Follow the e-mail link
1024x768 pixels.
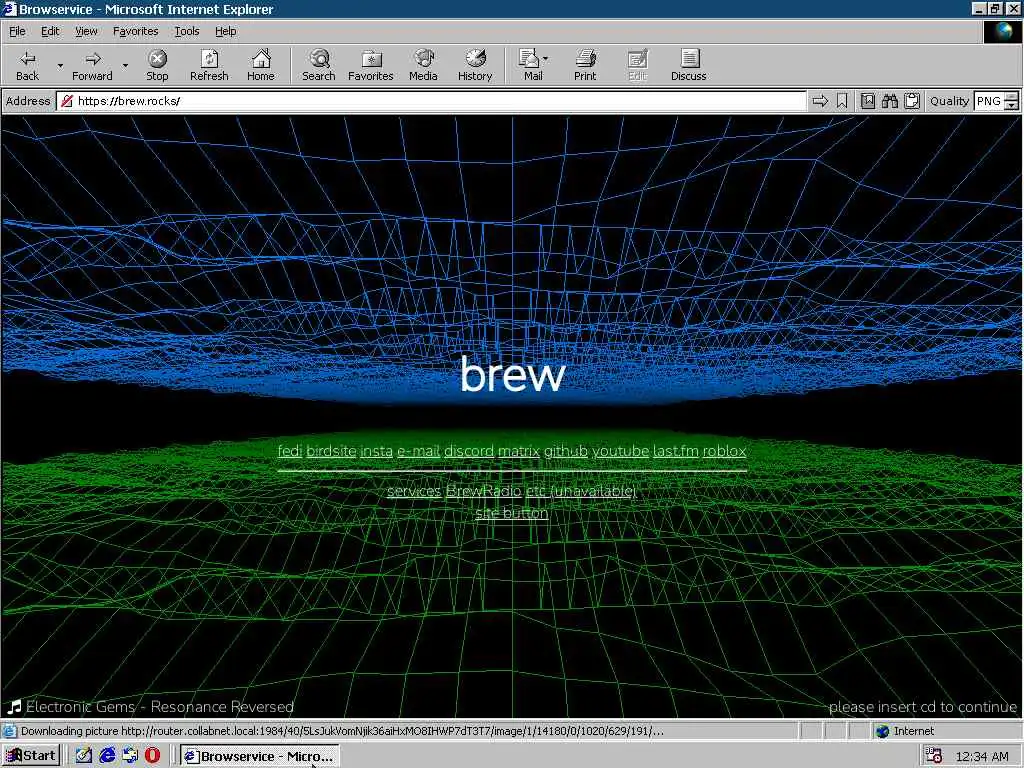coord(419,451)
